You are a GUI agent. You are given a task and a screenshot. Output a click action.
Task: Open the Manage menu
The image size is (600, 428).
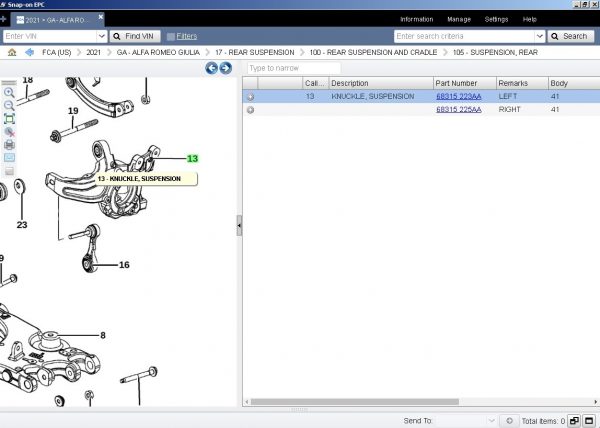pos(459,19)
